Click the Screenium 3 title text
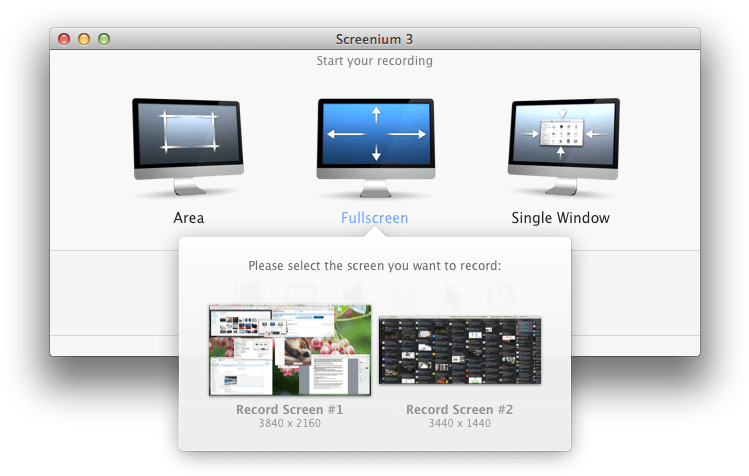Viewport: 749px width, 476px height. pyautogui.click(x=374, y=39)
